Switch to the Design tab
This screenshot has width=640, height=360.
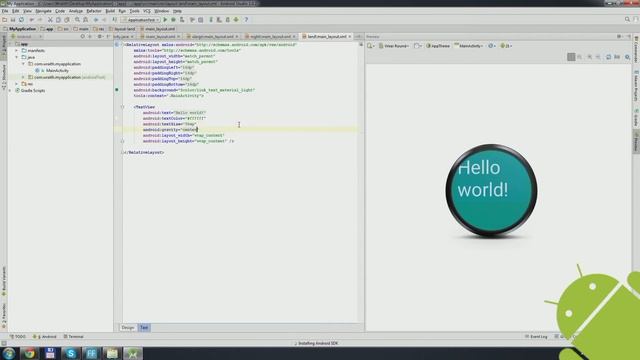tap(128, 328)
